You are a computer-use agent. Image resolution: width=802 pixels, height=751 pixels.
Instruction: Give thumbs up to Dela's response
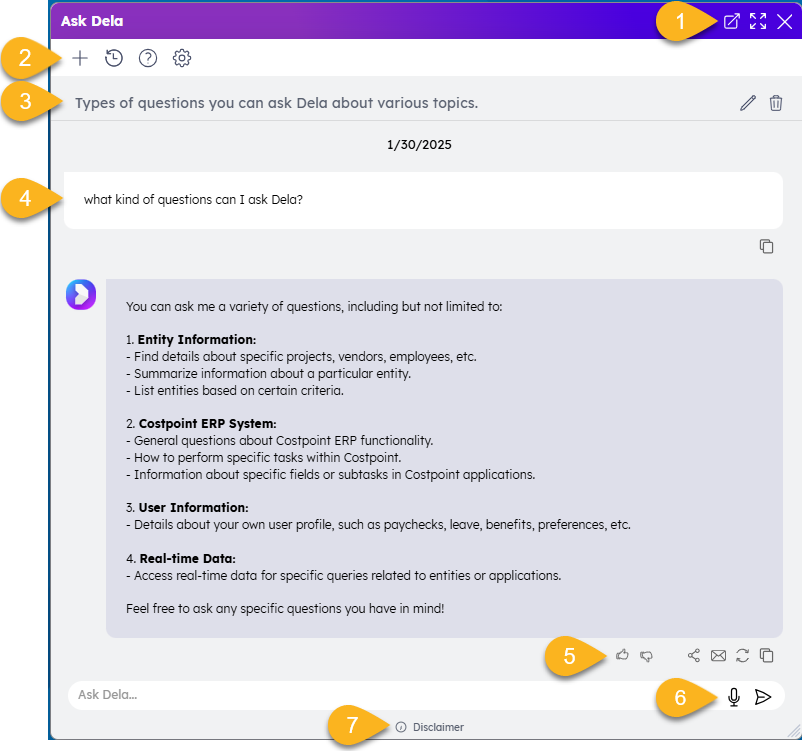[622, 655]
